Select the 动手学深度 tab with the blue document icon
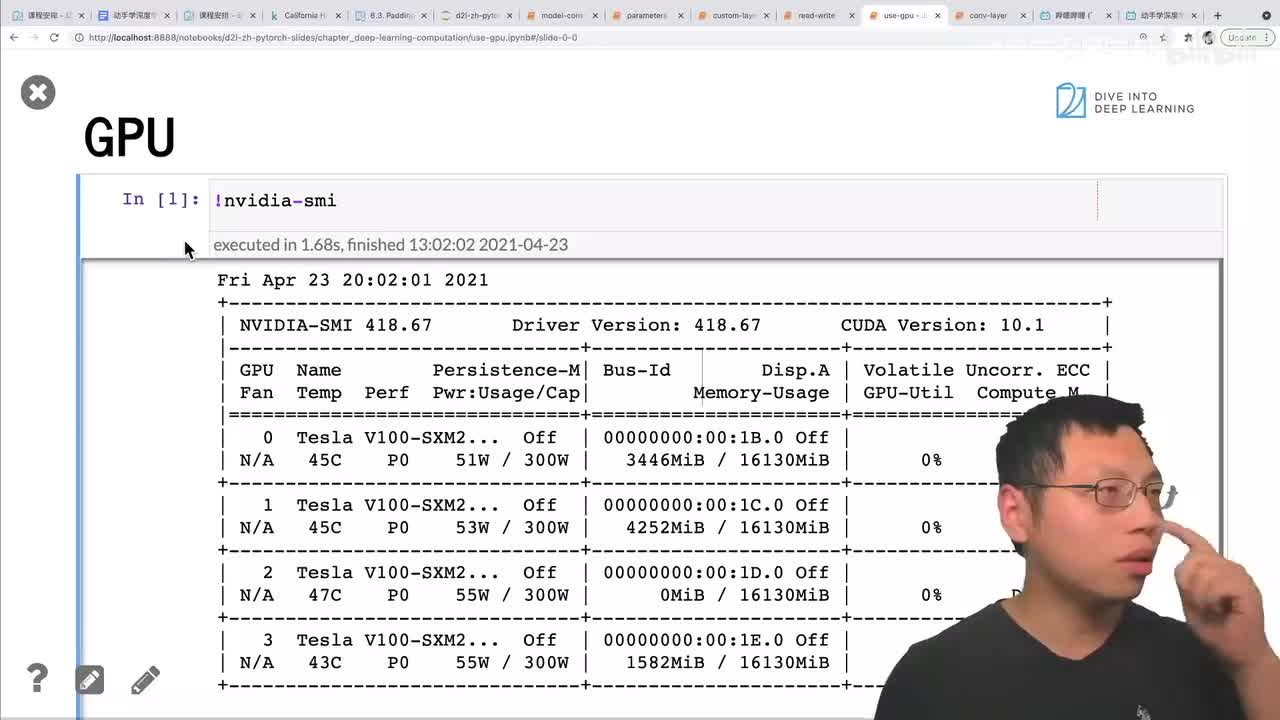 [134, 16]
